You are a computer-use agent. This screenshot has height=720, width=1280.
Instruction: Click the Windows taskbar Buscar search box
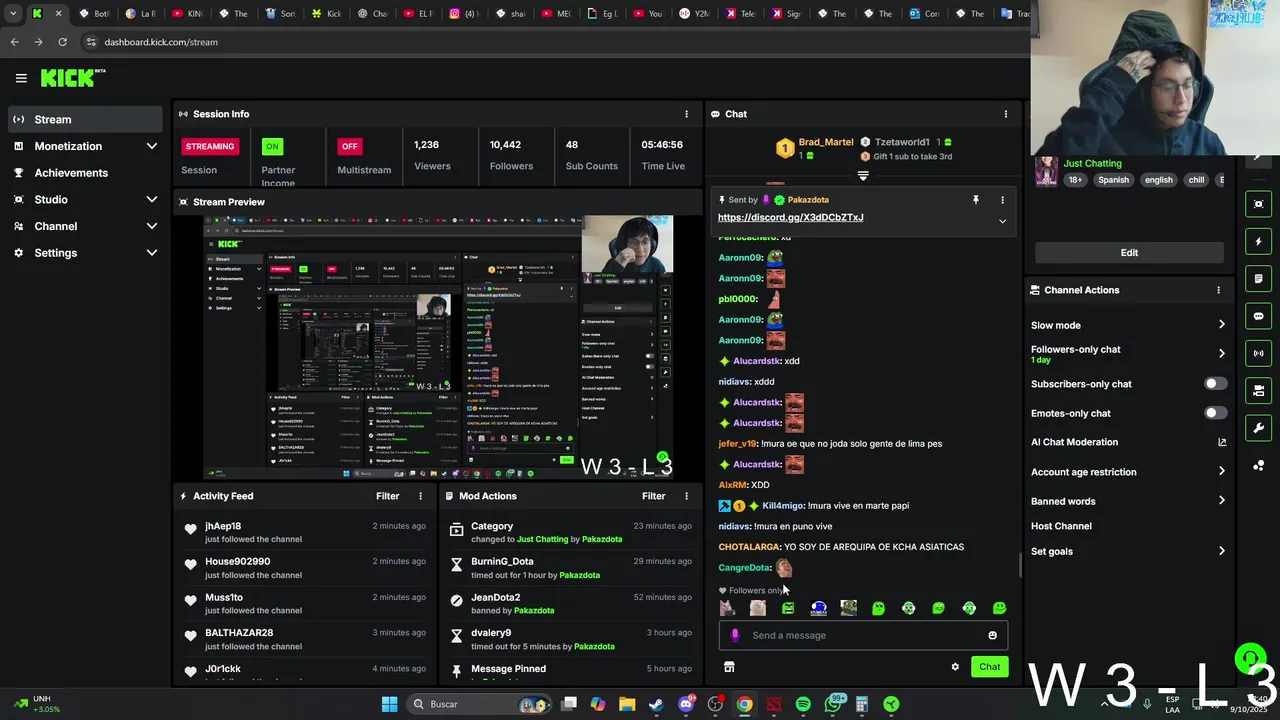pos(480,704)
